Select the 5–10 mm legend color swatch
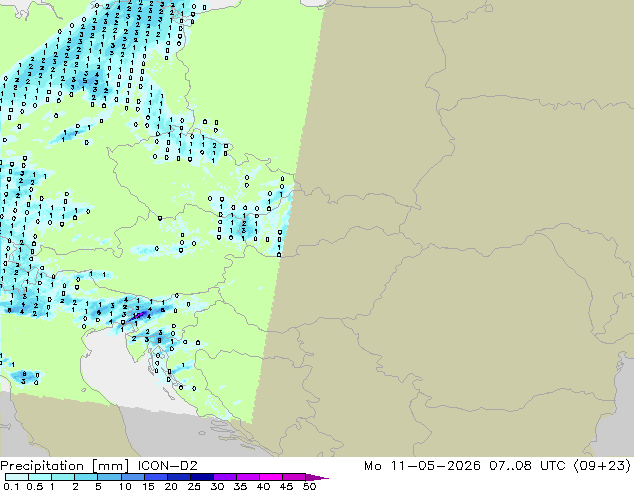The height and width of the screenshot is (490, 634). click(109, 477)
